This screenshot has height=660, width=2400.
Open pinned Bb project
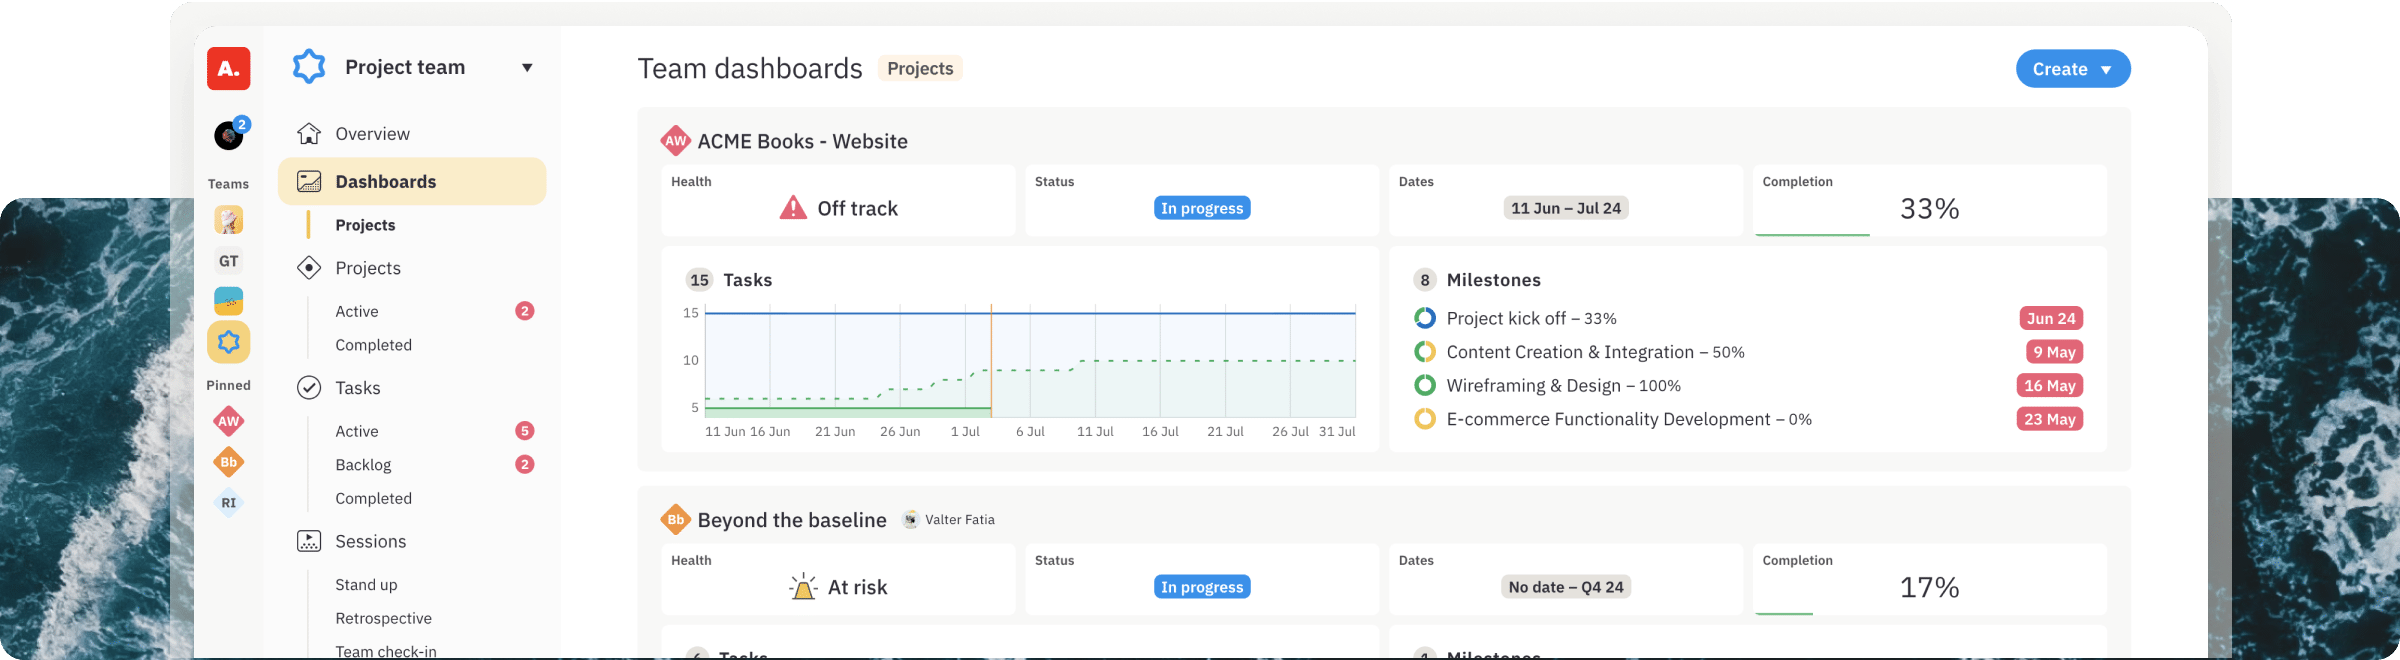tap(229, 462)
